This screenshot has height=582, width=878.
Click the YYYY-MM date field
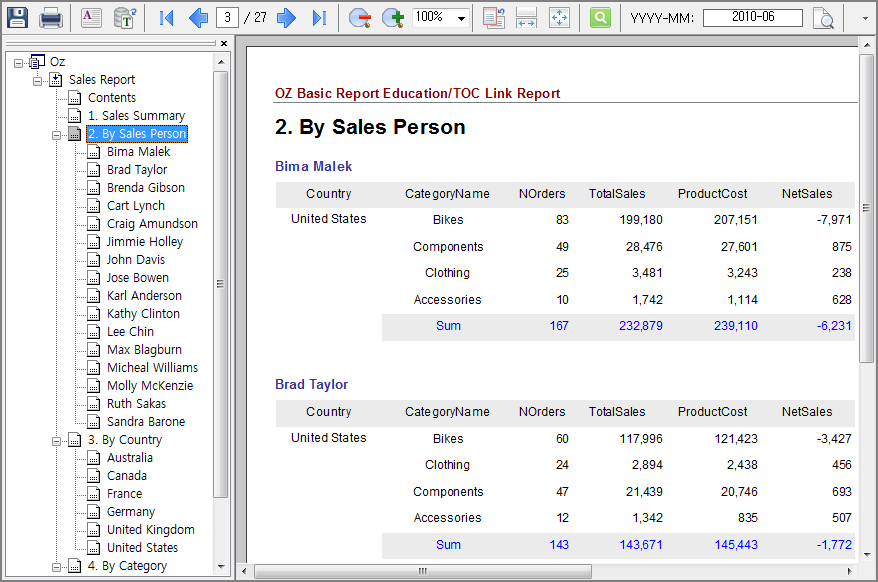[752, 18]
